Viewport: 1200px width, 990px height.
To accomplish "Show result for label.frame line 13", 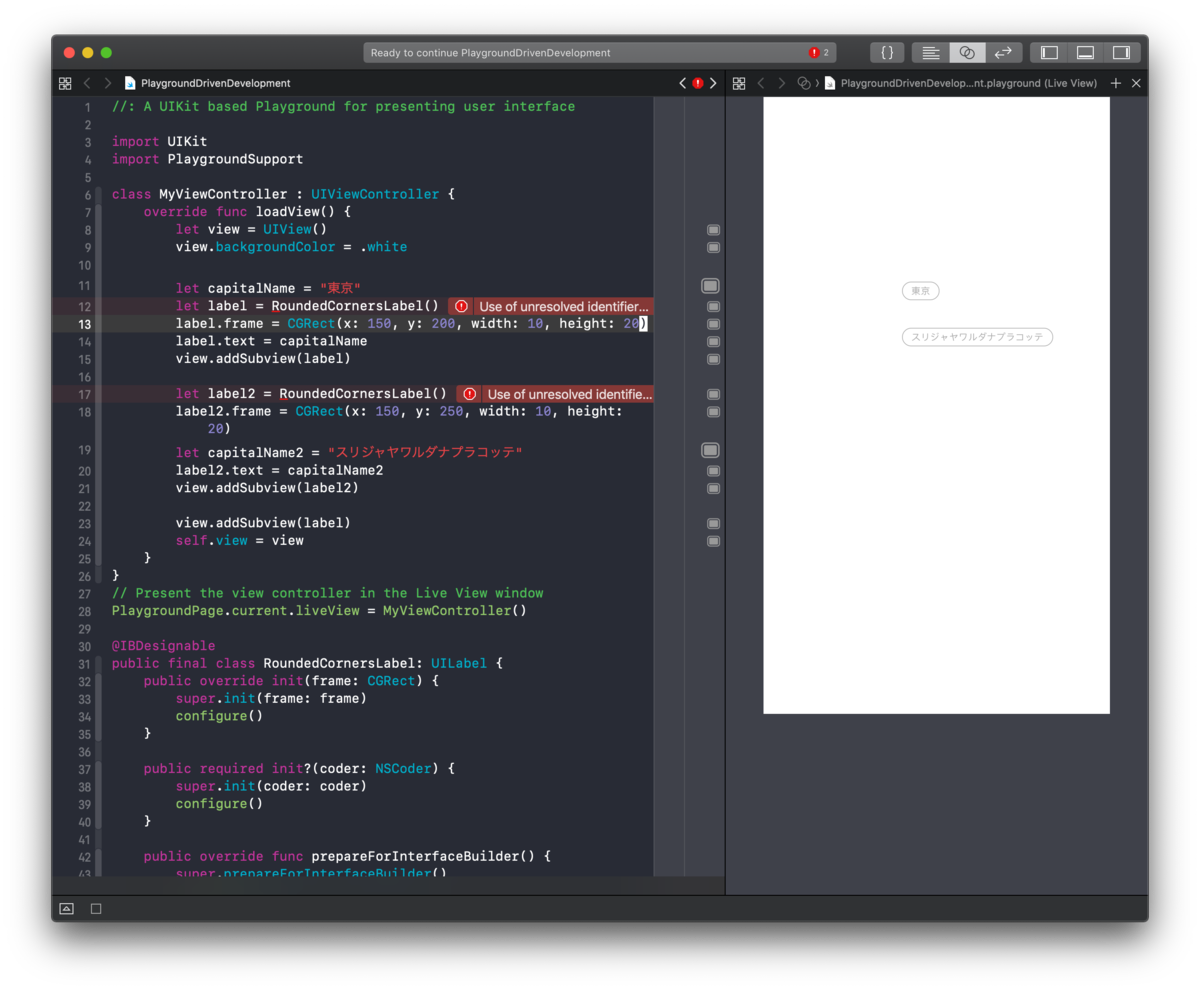I will tap(714, 324).
